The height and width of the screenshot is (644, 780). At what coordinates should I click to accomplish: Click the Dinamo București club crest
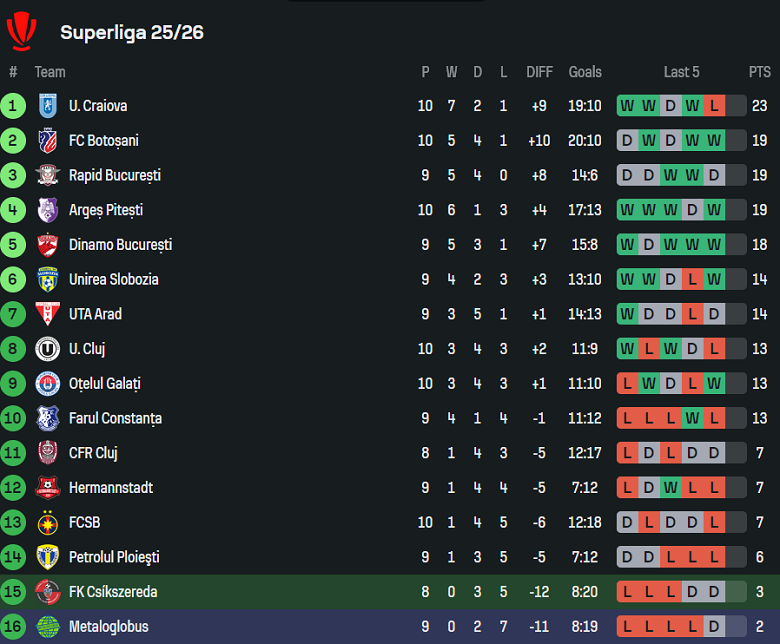[47, 245]
